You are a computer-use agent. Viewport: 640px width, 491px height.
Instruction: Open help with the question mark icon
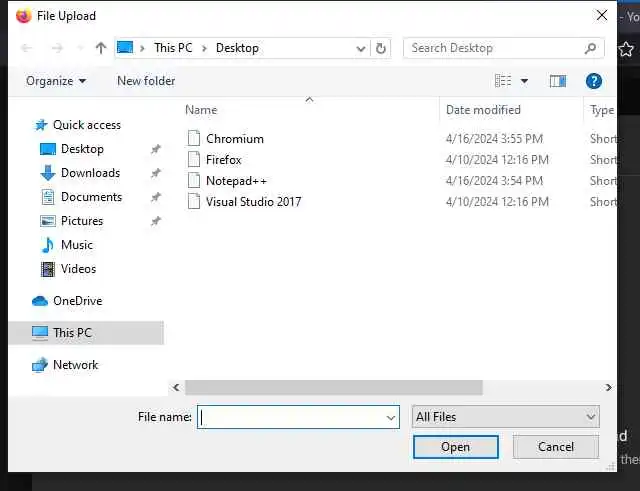pyautogui.click(x=593, y=81)
